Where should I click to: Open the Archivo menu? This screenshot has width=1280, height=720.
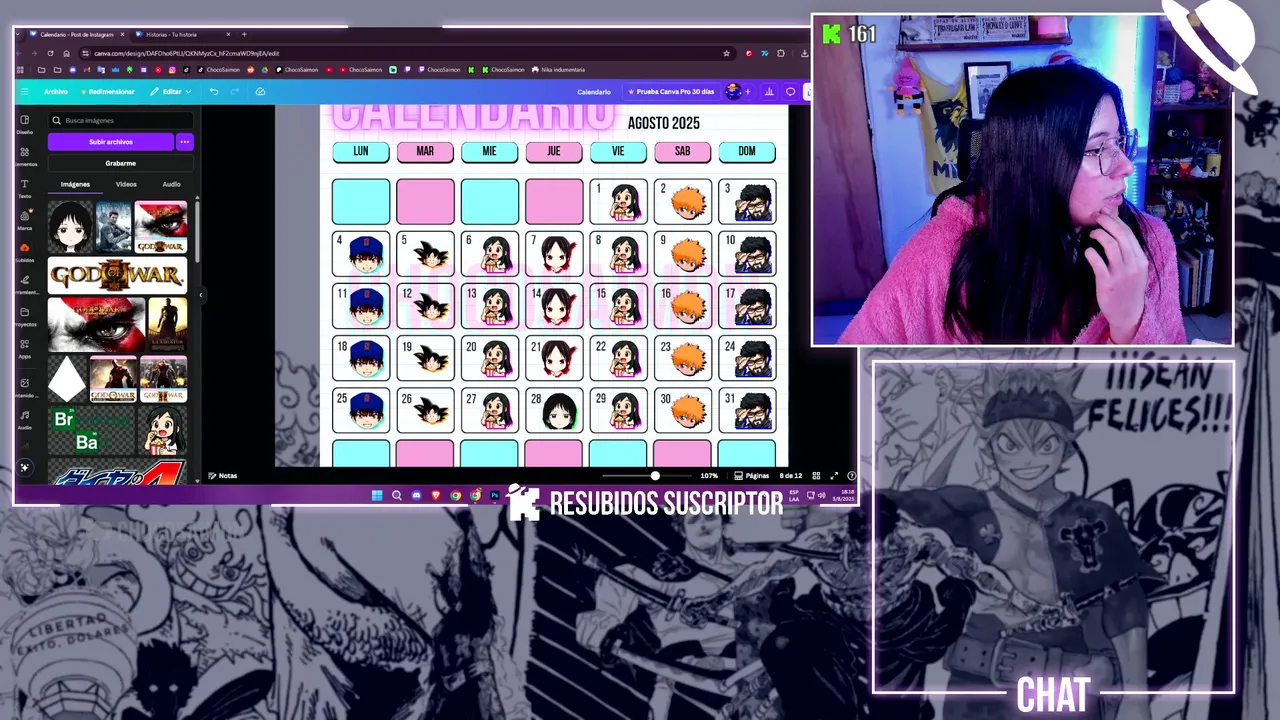pyautogui.click(x=56, y=91)
